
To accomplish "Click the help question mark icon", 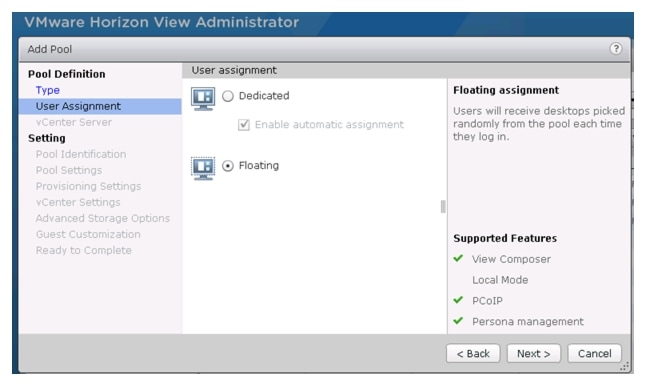I will (x=615, y=49).
